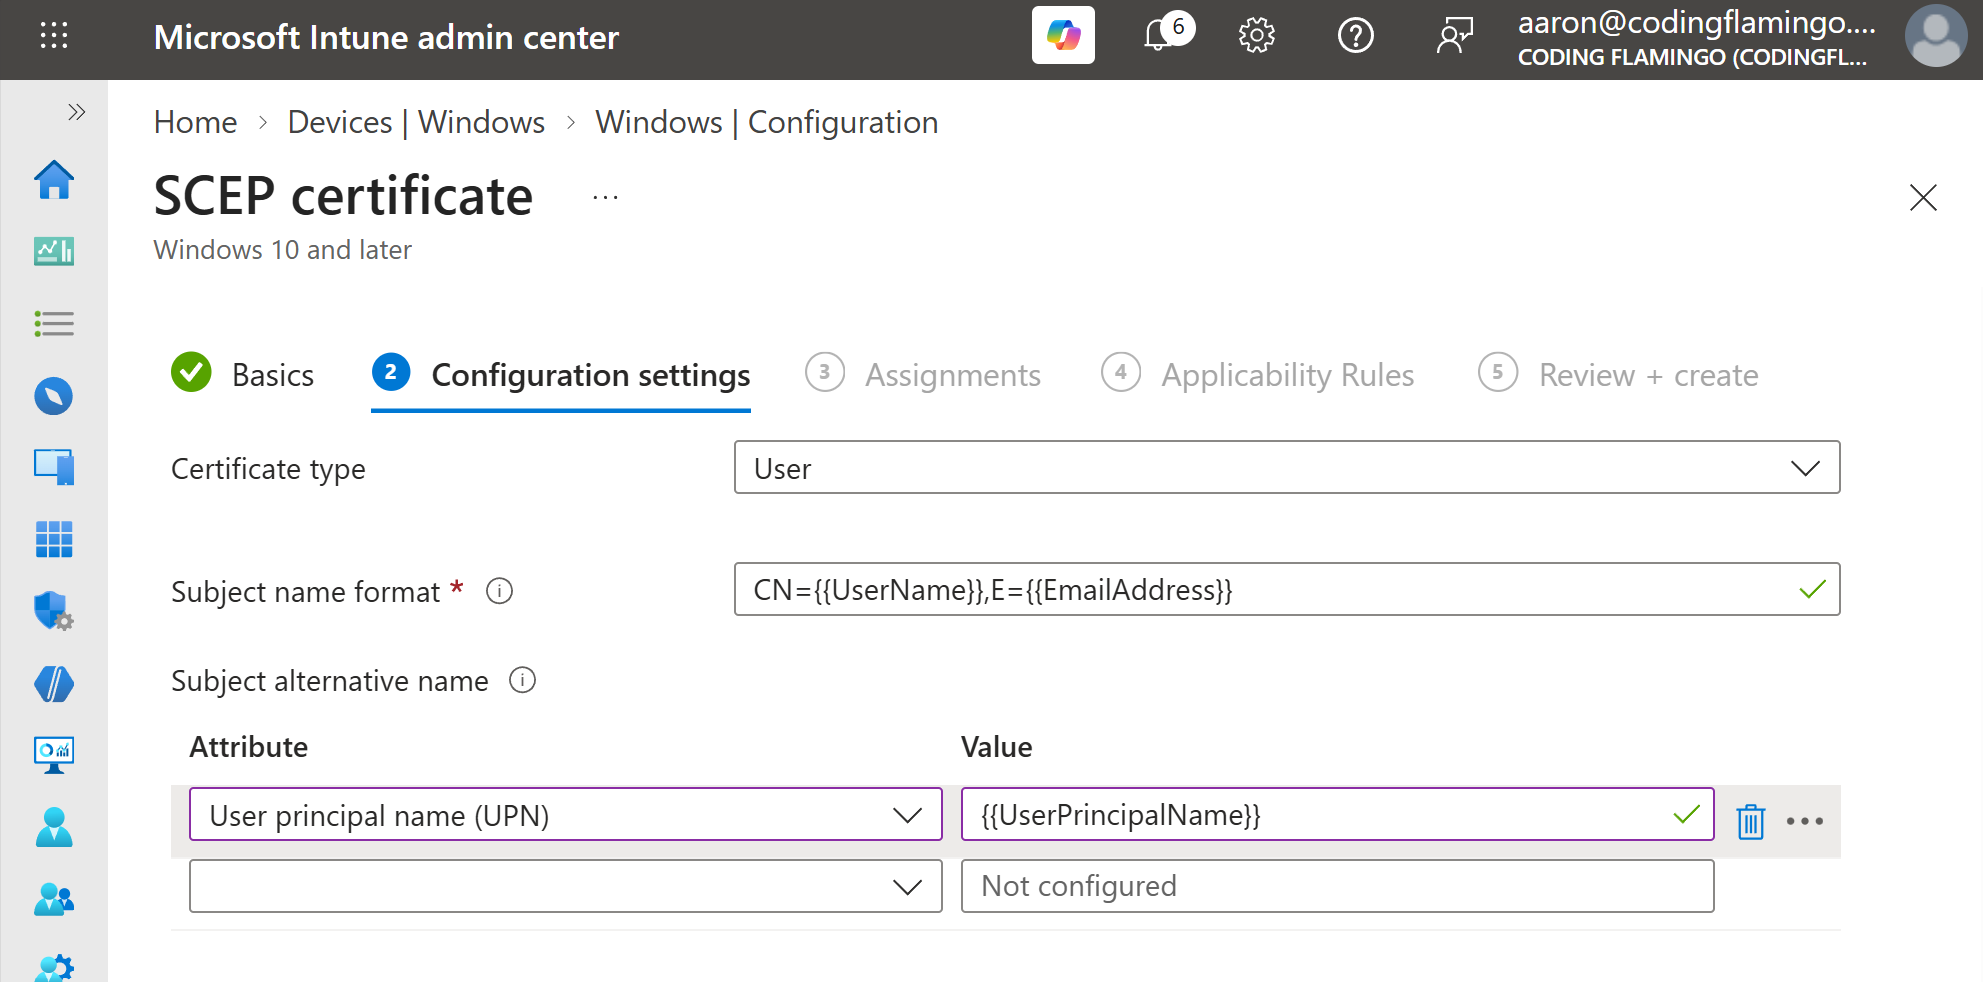This screenshot has width=1983, height=982.
Task: Open All services list icon
Action: [54, 324]
